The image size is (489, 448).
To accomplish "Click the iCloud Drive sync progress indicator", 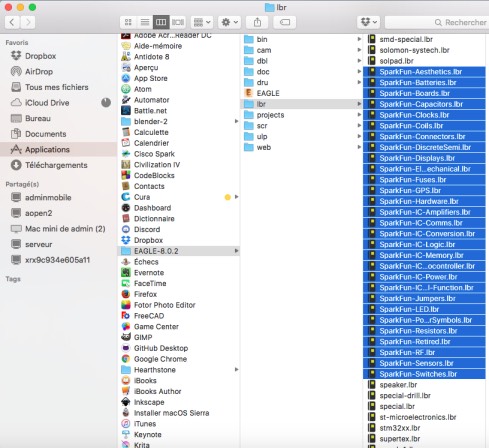I will coord(106,103).
